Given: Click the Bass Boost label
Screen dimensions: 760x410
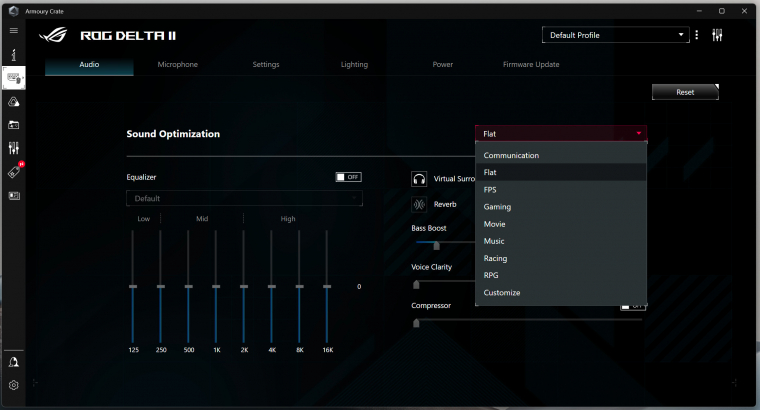Looking at the screenshot, I should (x=428, y=228).
